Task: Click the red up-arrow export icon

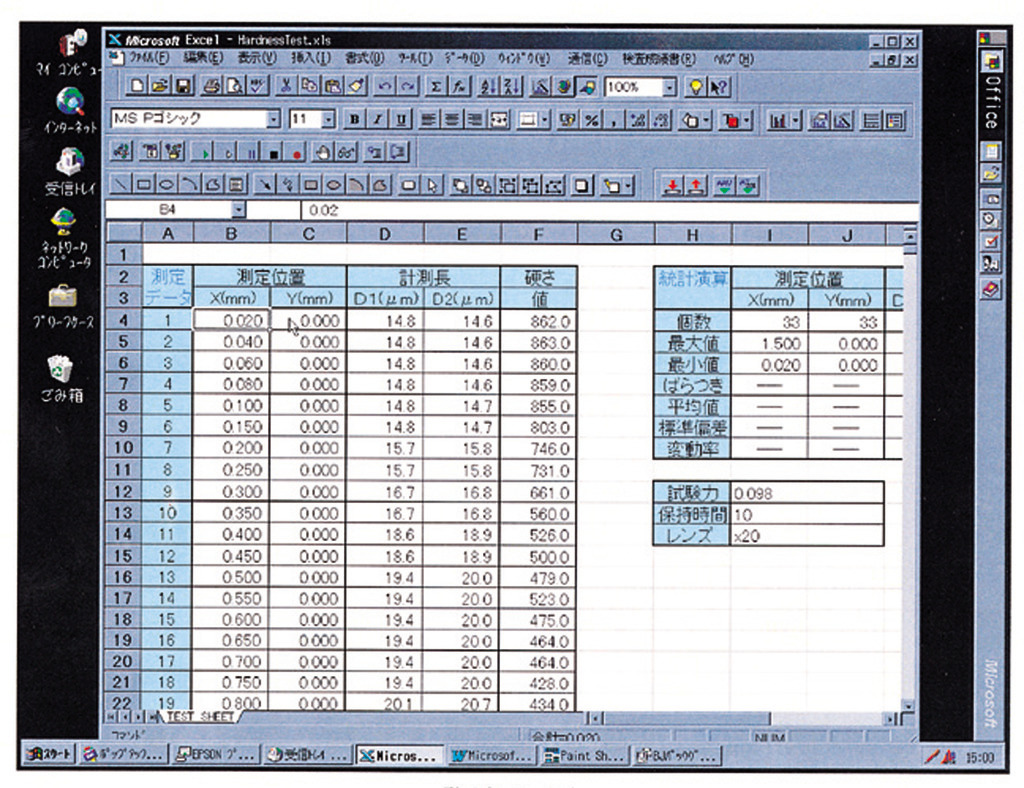Action: click(x=696, y=186)
